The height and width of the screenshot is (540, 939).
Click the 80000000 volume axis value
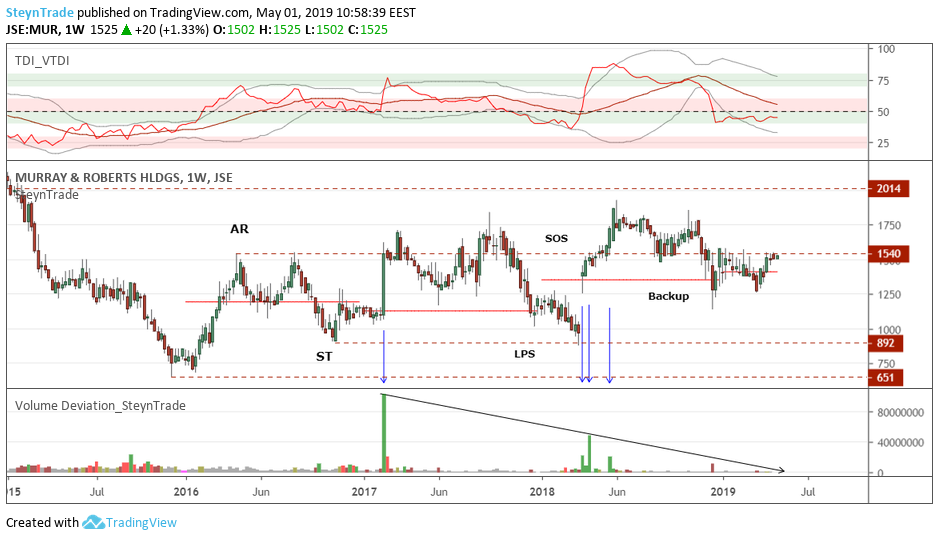[901, 412]
